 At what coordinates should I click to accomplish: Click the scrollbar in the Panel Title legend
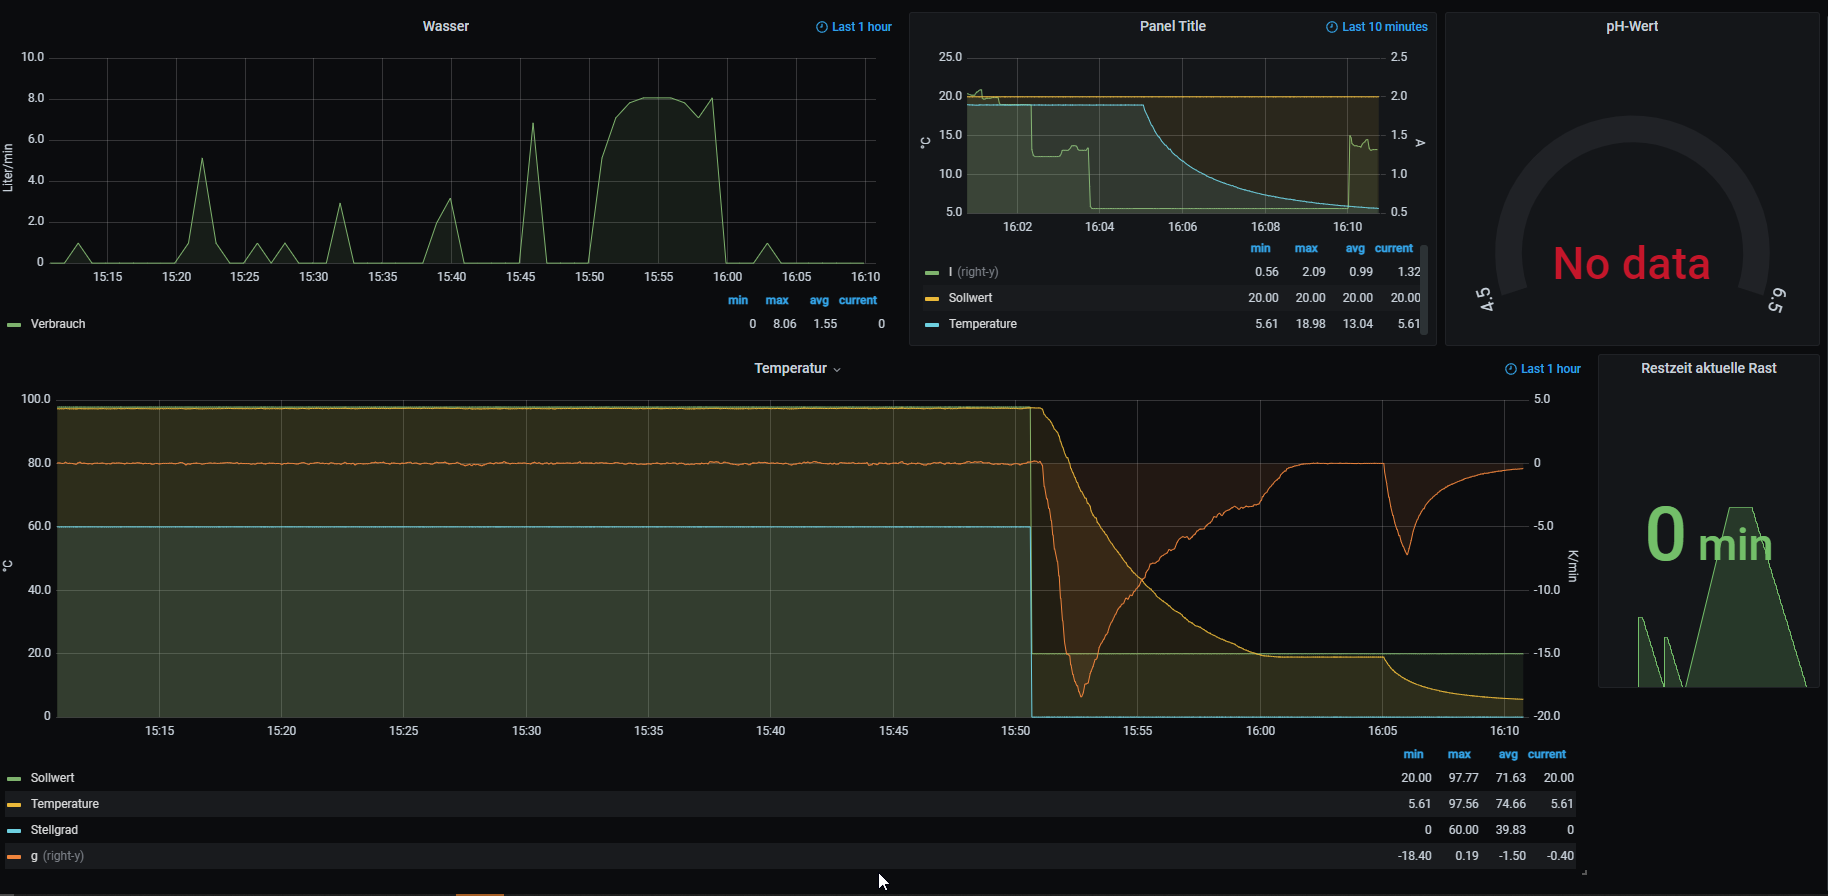pyautogui.click(x=1424, y=290)
